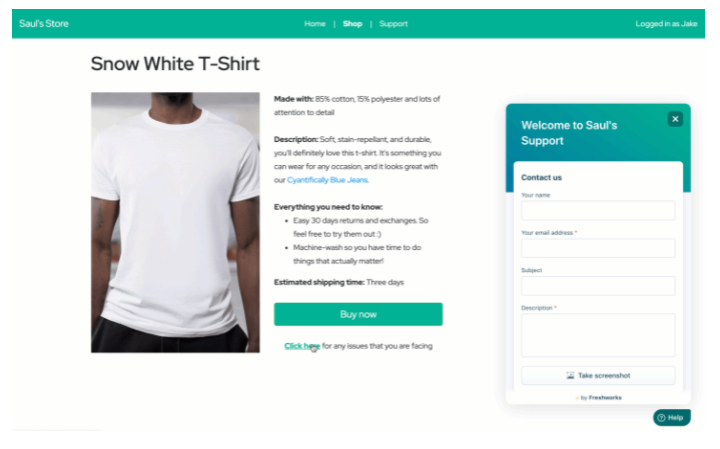The width and height of the screenshot is (720, 449).
Task: Click the Take screenshot button
Action: point(598,375)
